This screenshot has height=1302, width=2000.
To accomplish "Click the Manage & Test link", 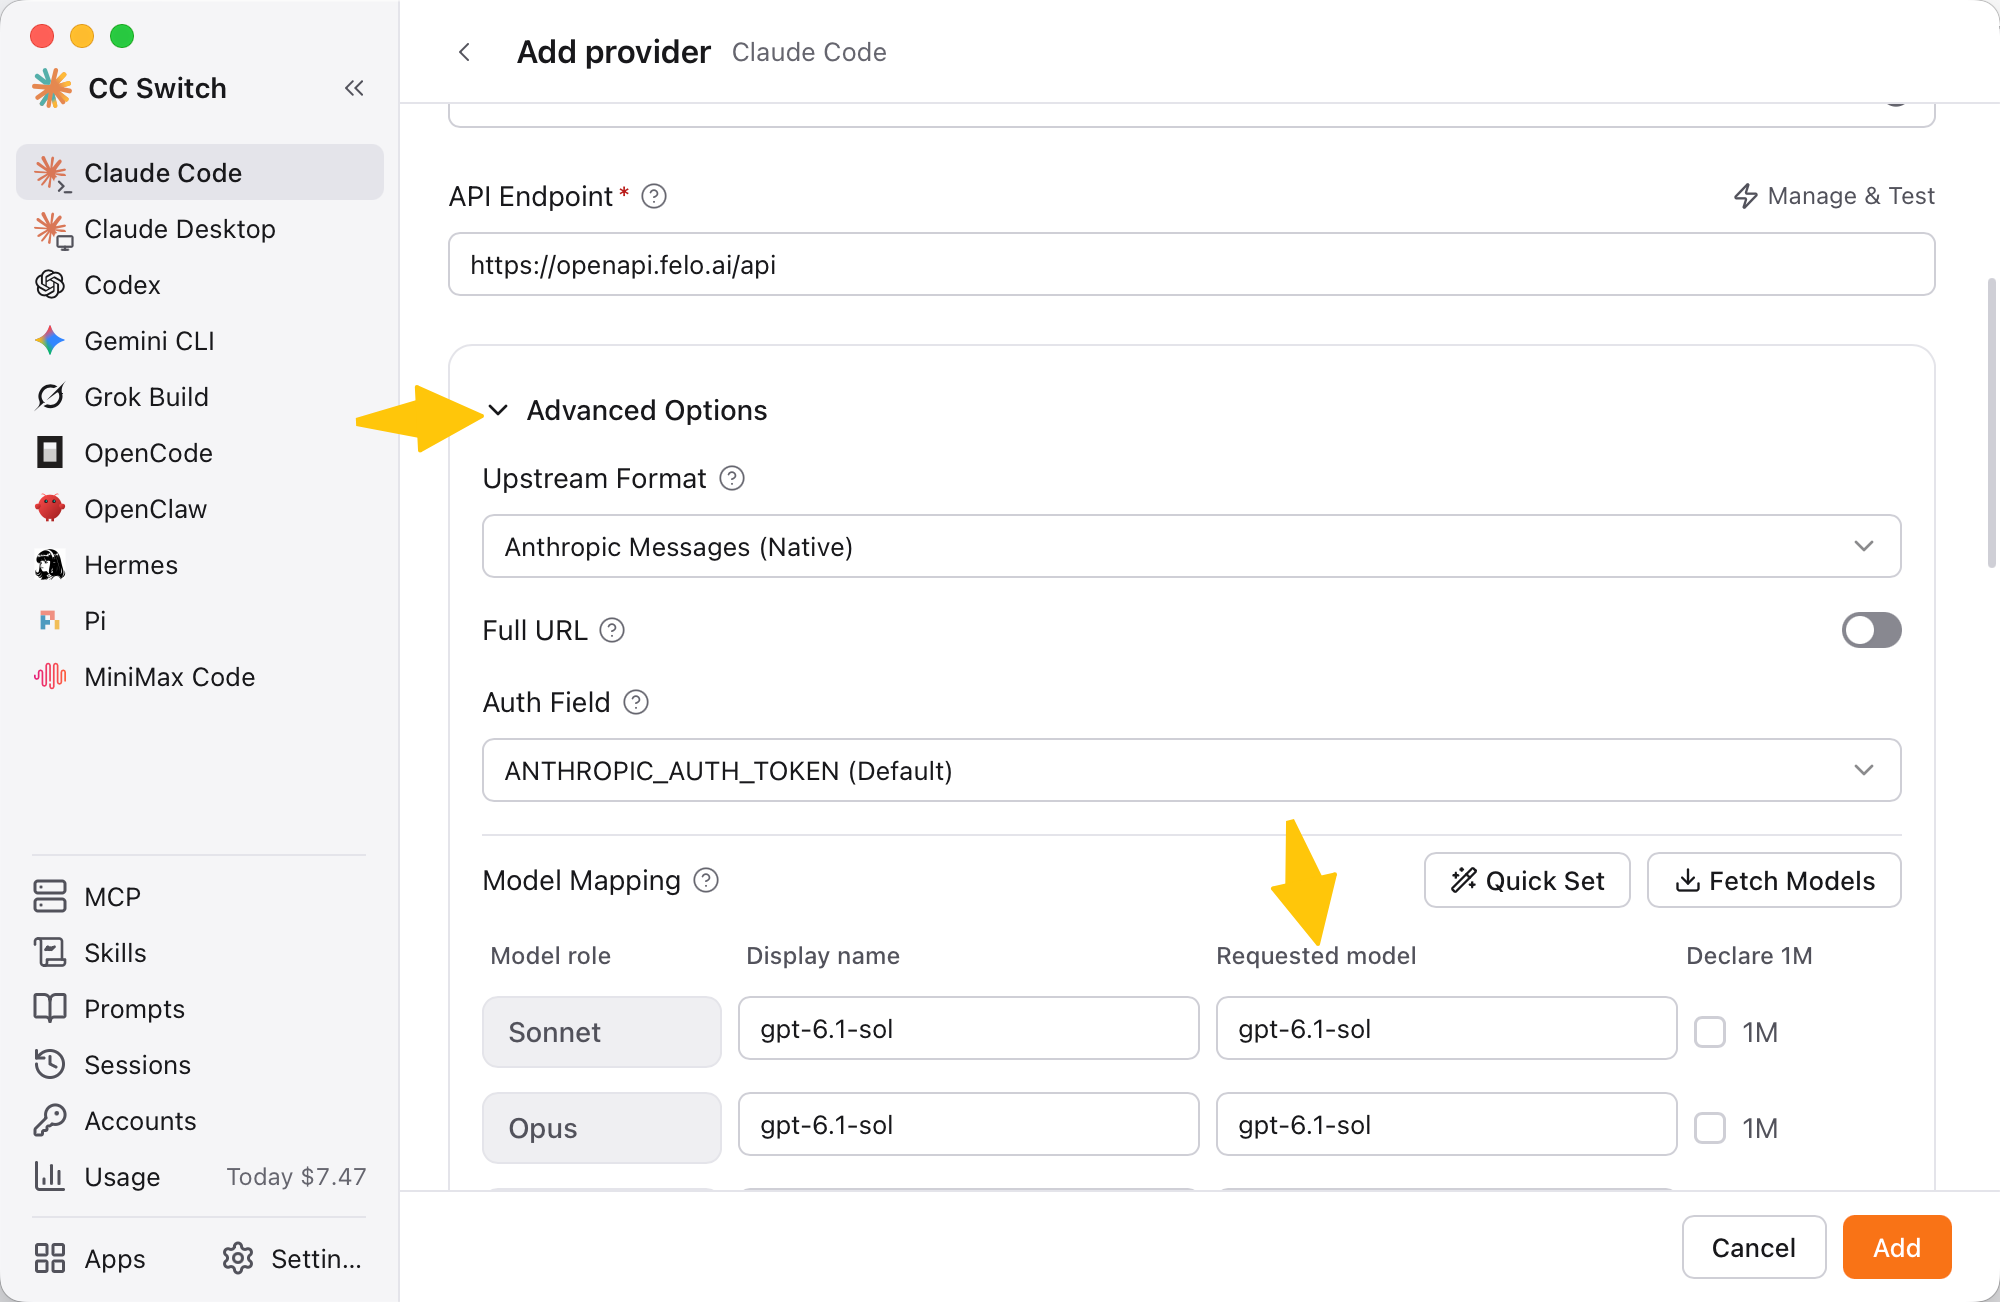I will coord(1834,196).
